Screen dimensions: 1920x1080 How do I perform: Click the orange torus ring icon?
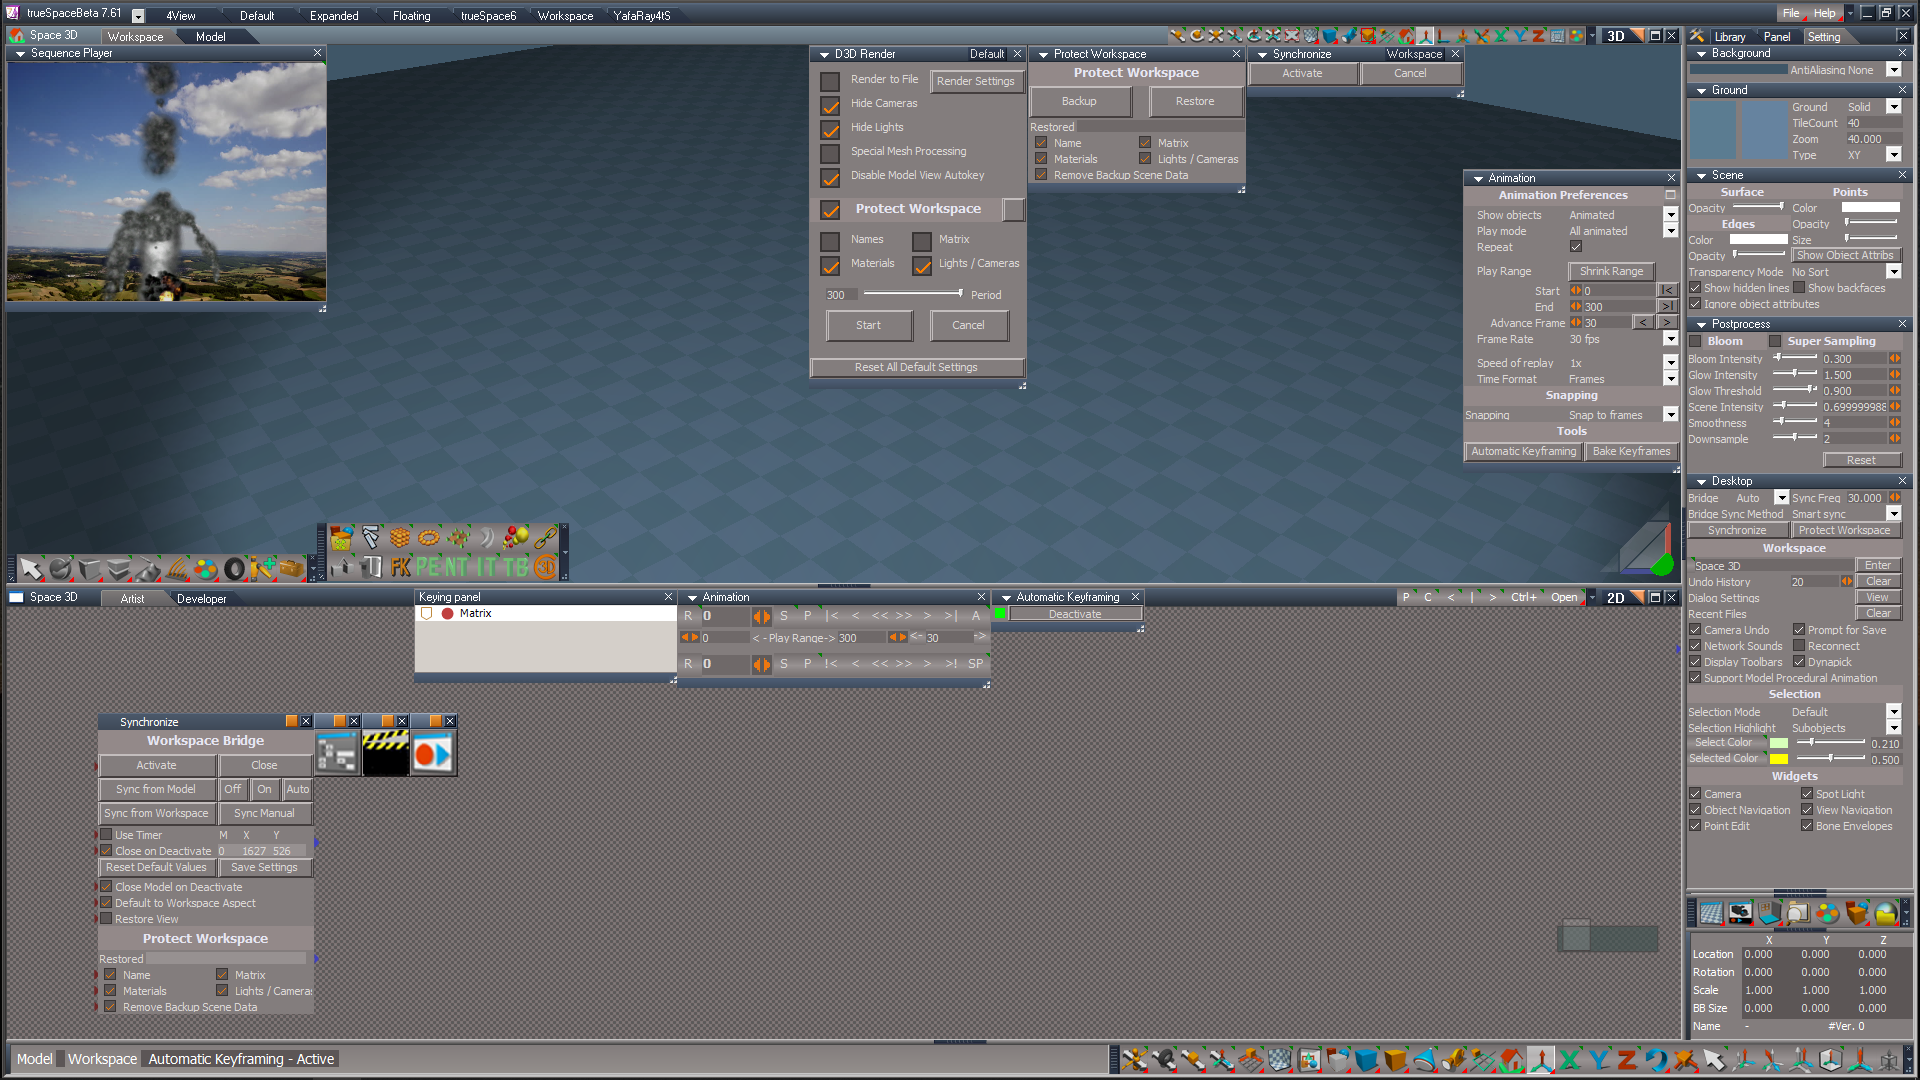point(429,538)
